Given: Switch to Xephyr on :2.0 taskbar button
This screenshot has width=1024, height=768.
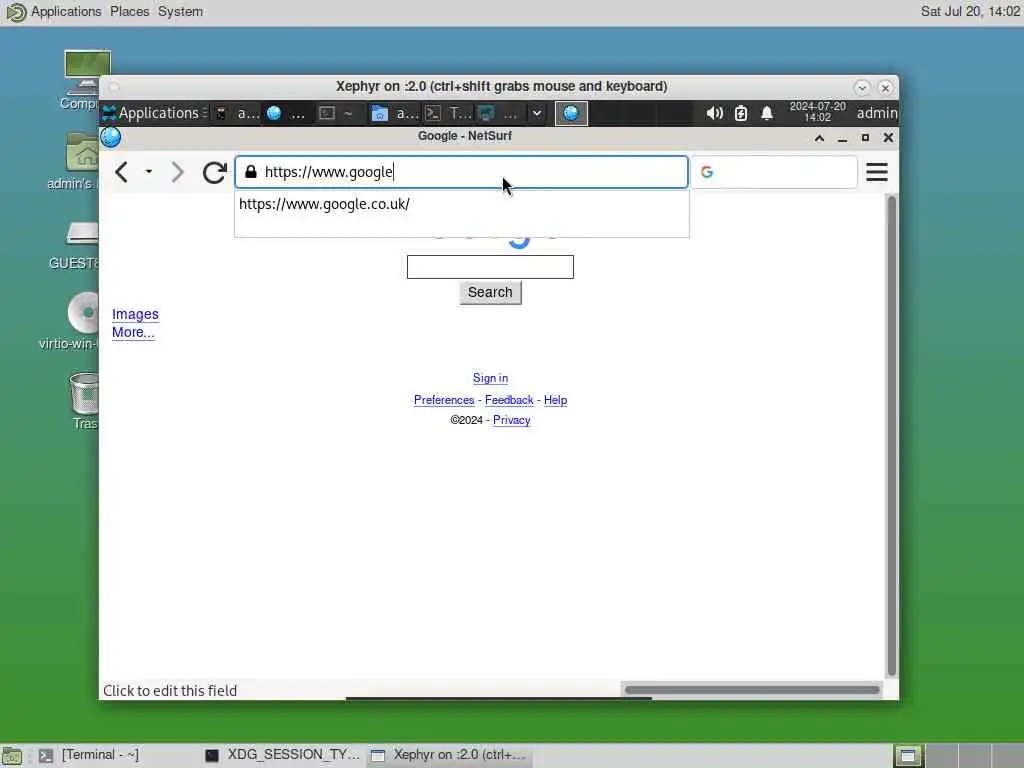Looking at the screenshot, I should [x=449, y=756].
